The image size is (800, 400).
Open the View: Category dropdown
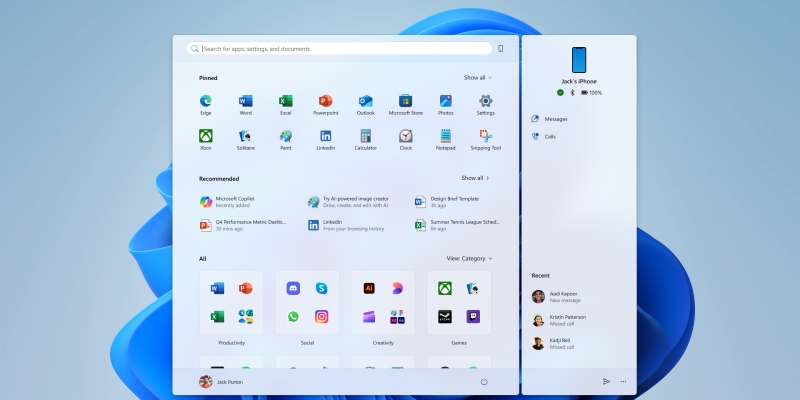tap(469, 259)
